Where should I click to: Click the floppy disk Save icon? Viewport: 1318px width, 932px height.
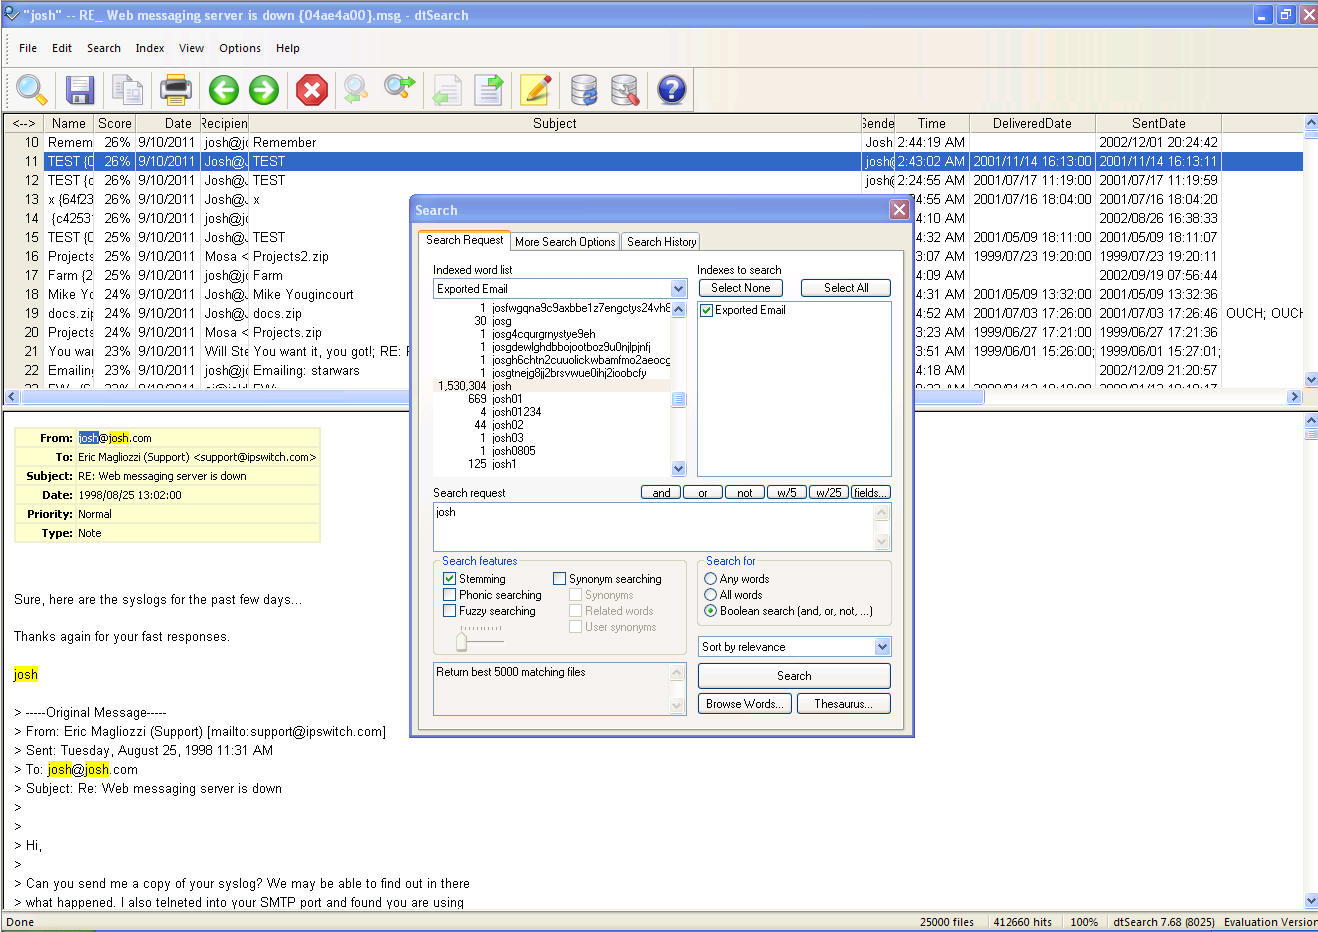(x=79, y=90)
